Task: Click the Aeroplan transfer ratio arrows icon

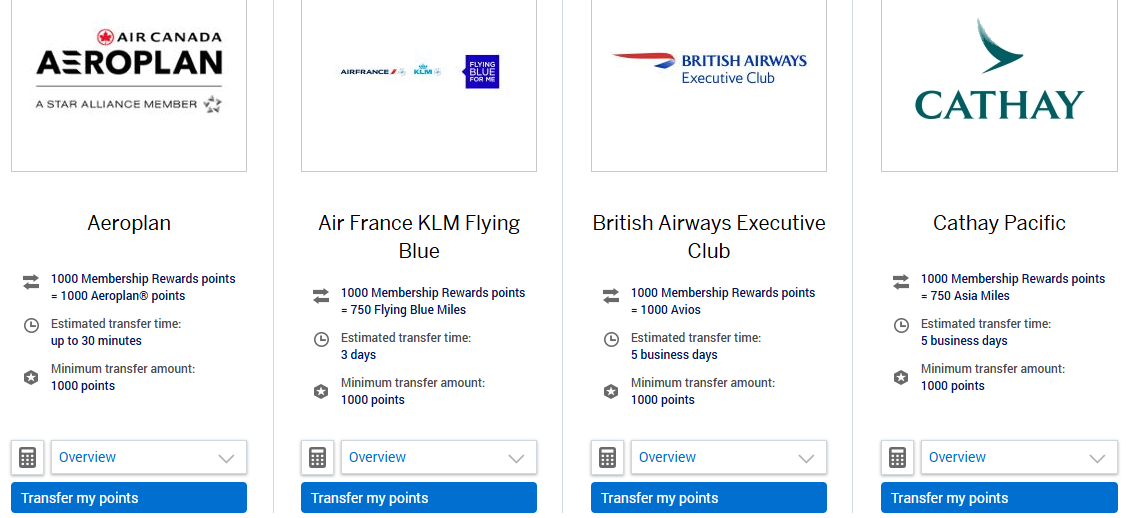Action: pyautogui.click(x=31, y=283)
